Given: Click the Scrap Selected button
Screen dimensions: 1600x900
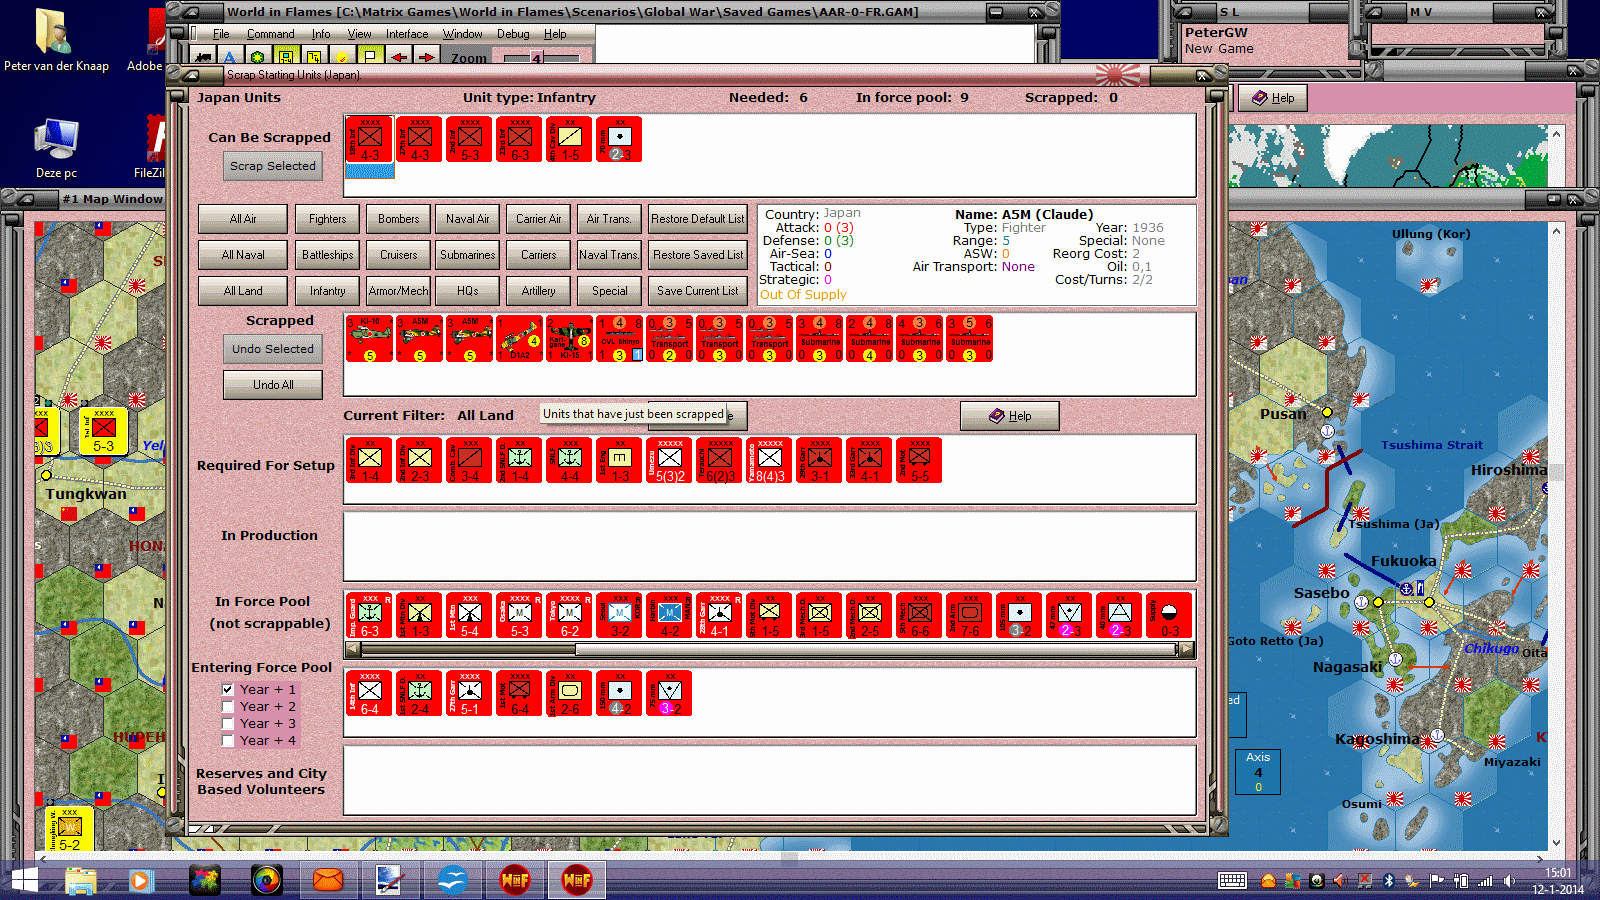Looking at the screenshot, I should pyautogui.click(x=273, y=166).
